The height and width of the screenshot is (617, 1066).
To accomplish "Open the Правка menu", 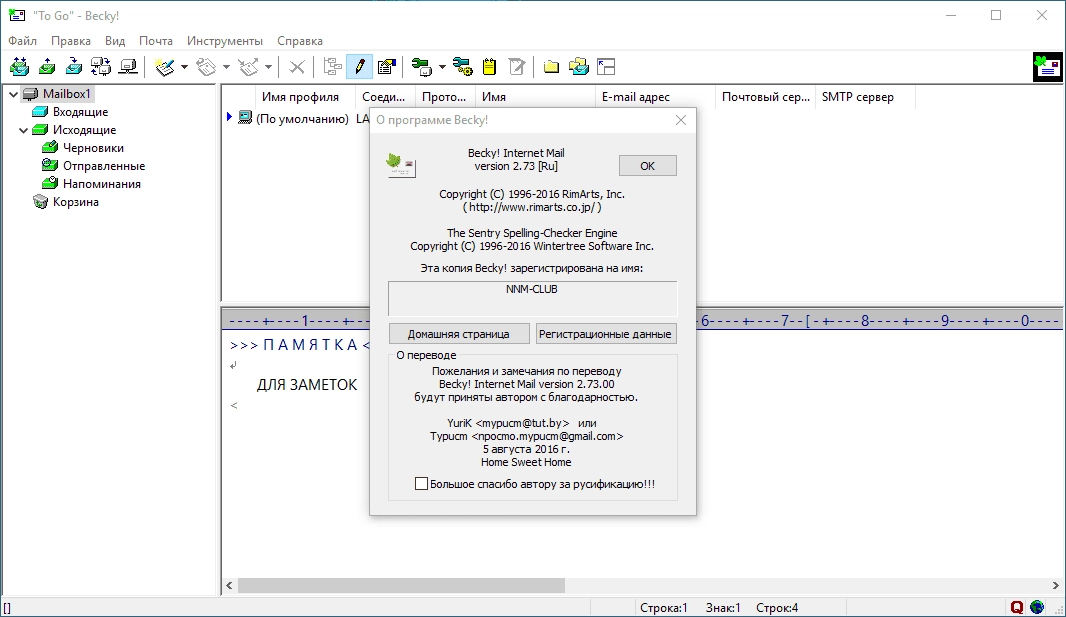I will (71, 41).
